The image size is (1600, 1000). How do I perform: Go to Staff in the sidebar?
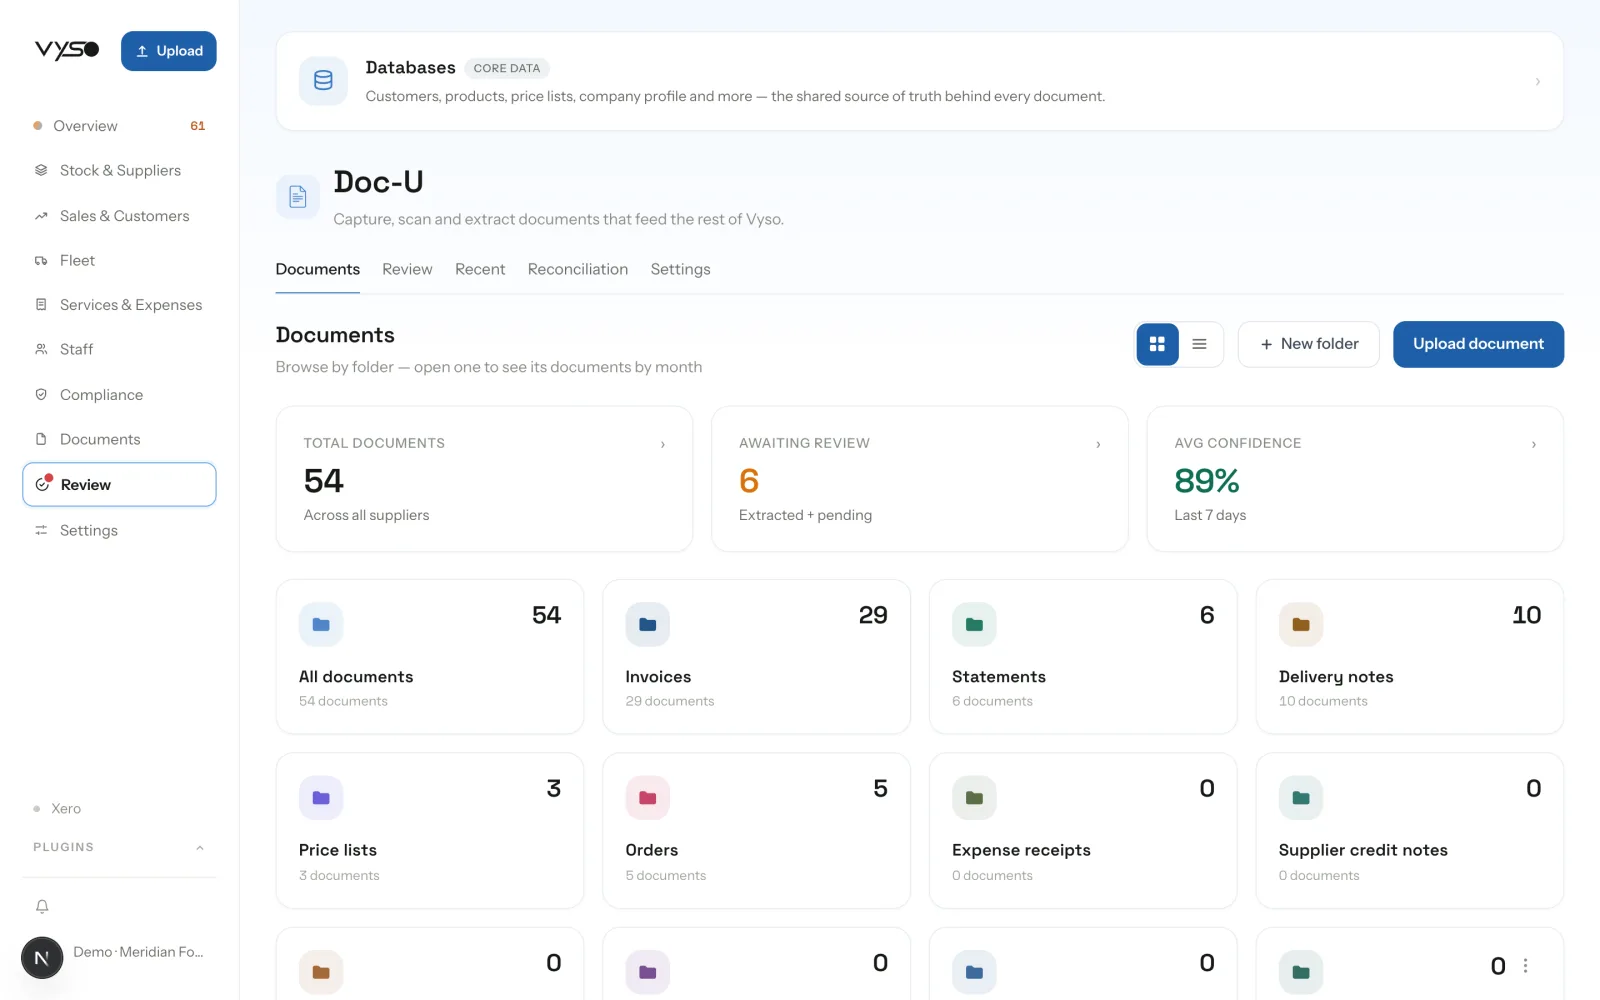[x=119, y=350]
